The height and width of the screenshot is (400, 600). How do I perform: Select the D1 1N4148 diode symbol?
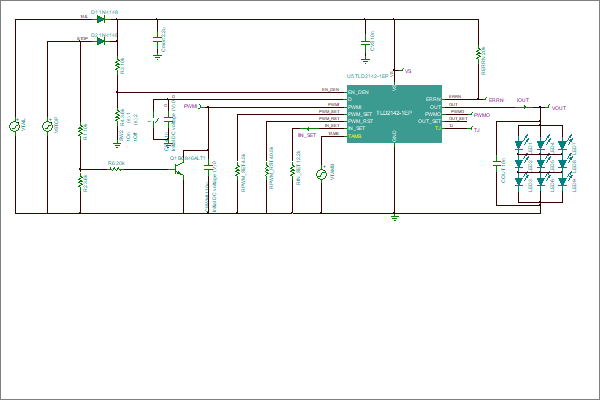[x=101, y=19]
